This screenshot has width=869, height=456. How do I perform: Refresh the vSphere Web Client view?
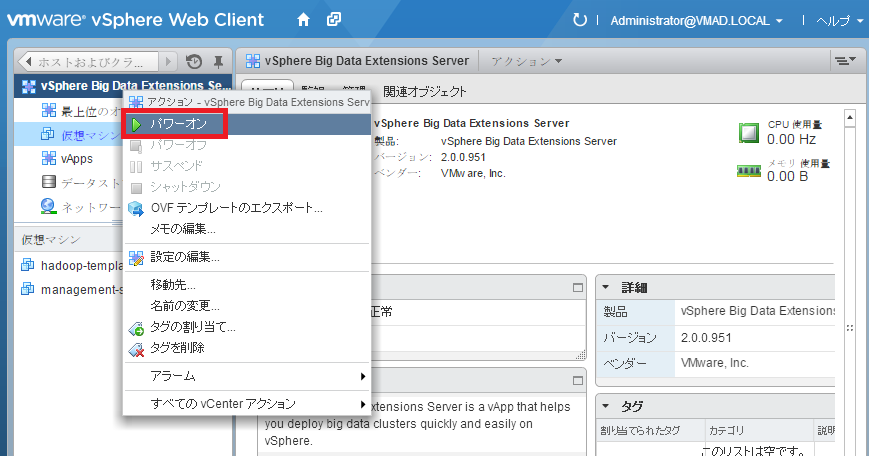pos(579,21)
